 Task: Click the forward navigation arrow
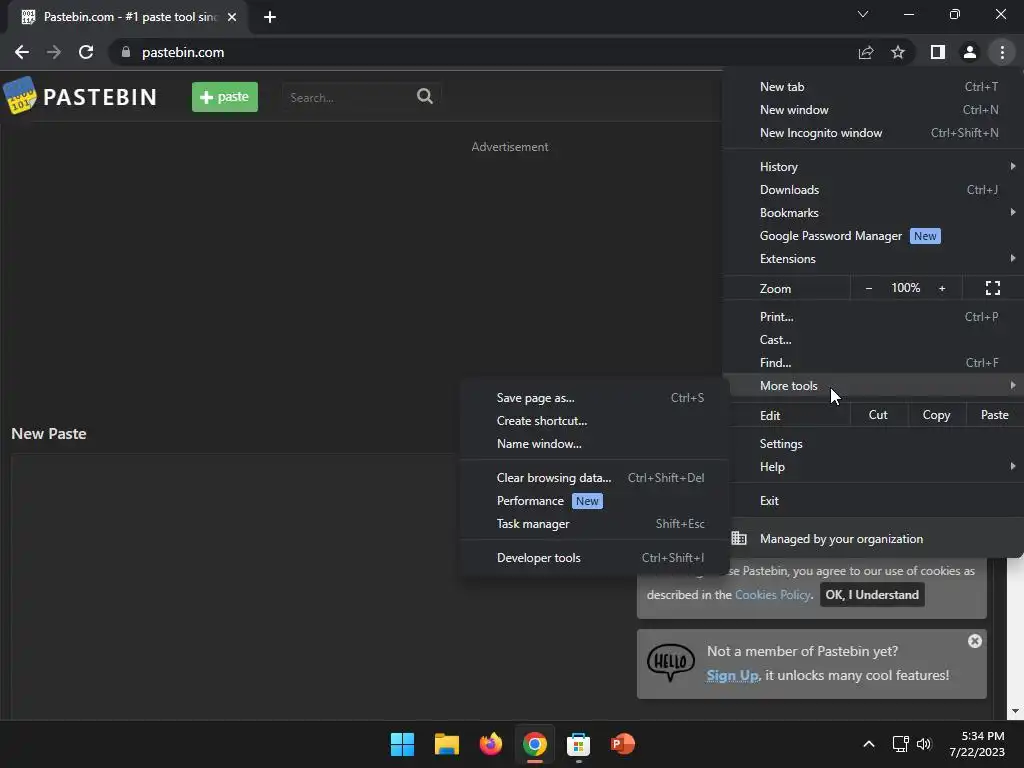pos(54,52)
